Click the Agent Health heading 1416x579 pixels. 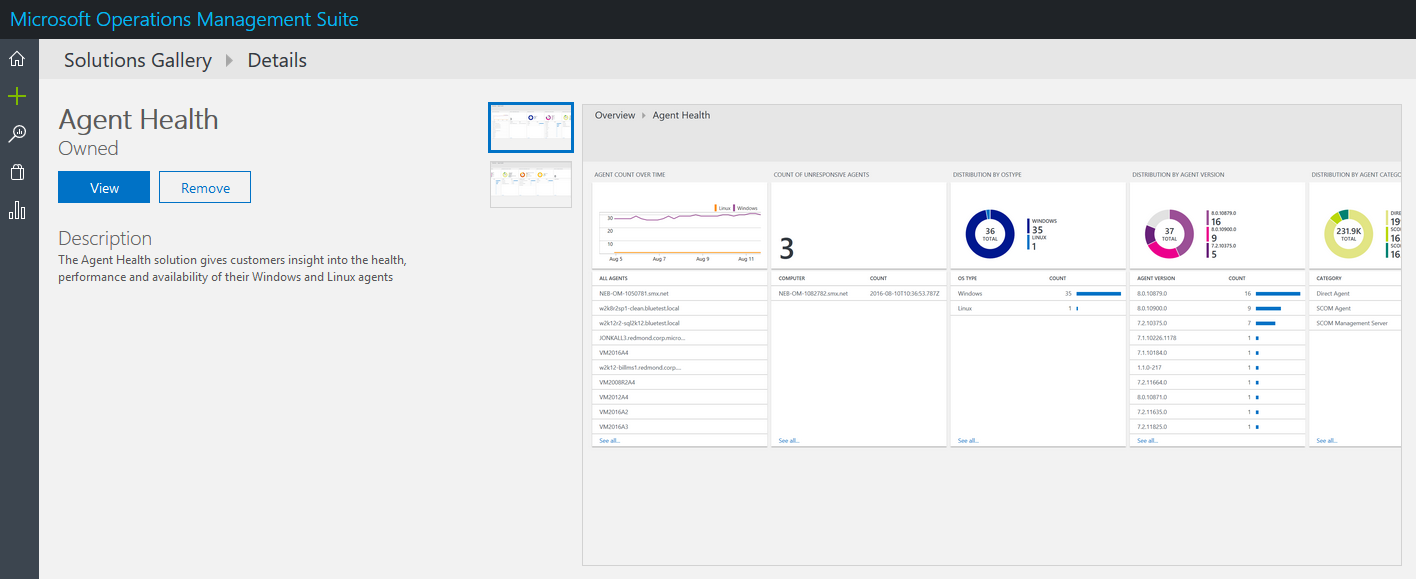[138, 119]
